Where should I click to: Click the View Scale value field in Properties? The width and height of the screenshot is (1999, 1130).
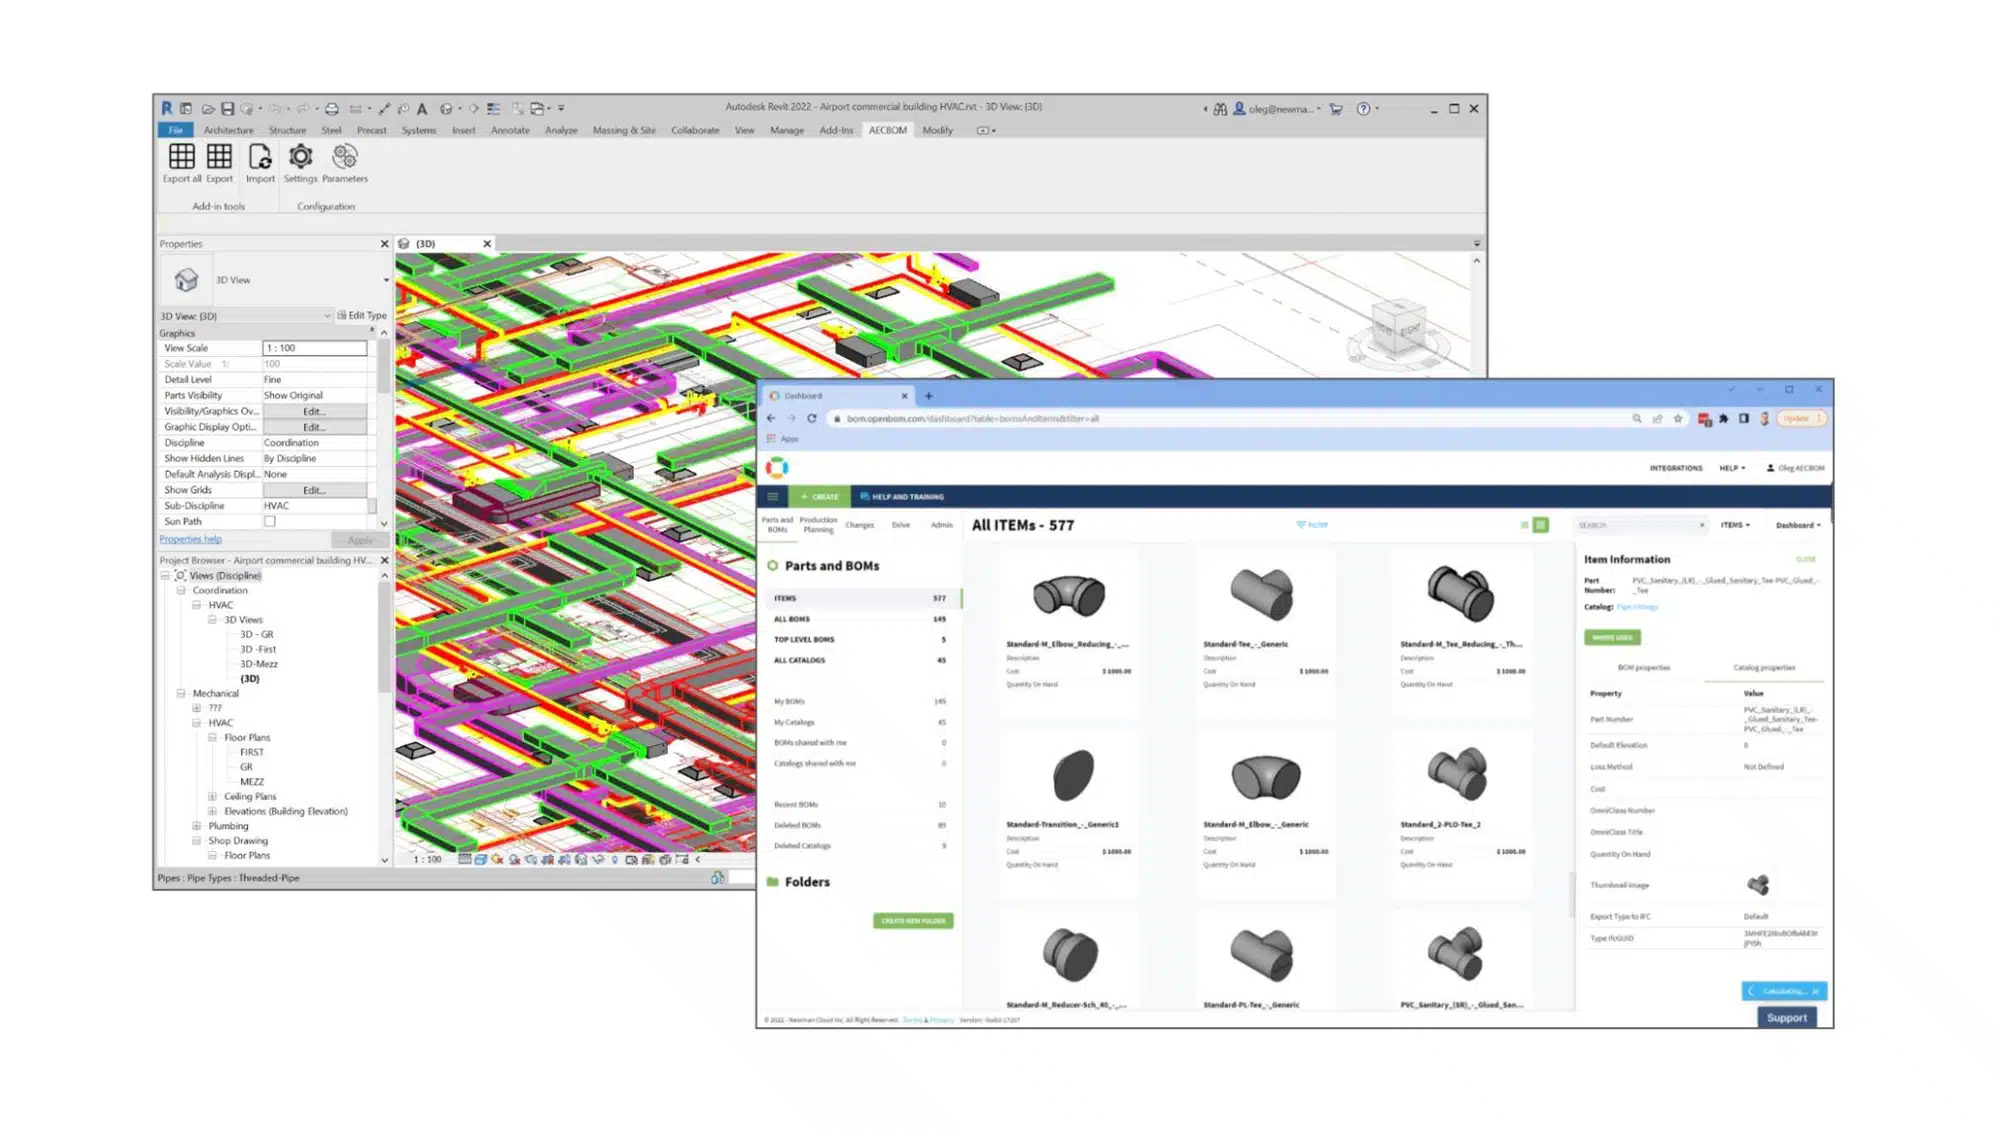[314, 348]
